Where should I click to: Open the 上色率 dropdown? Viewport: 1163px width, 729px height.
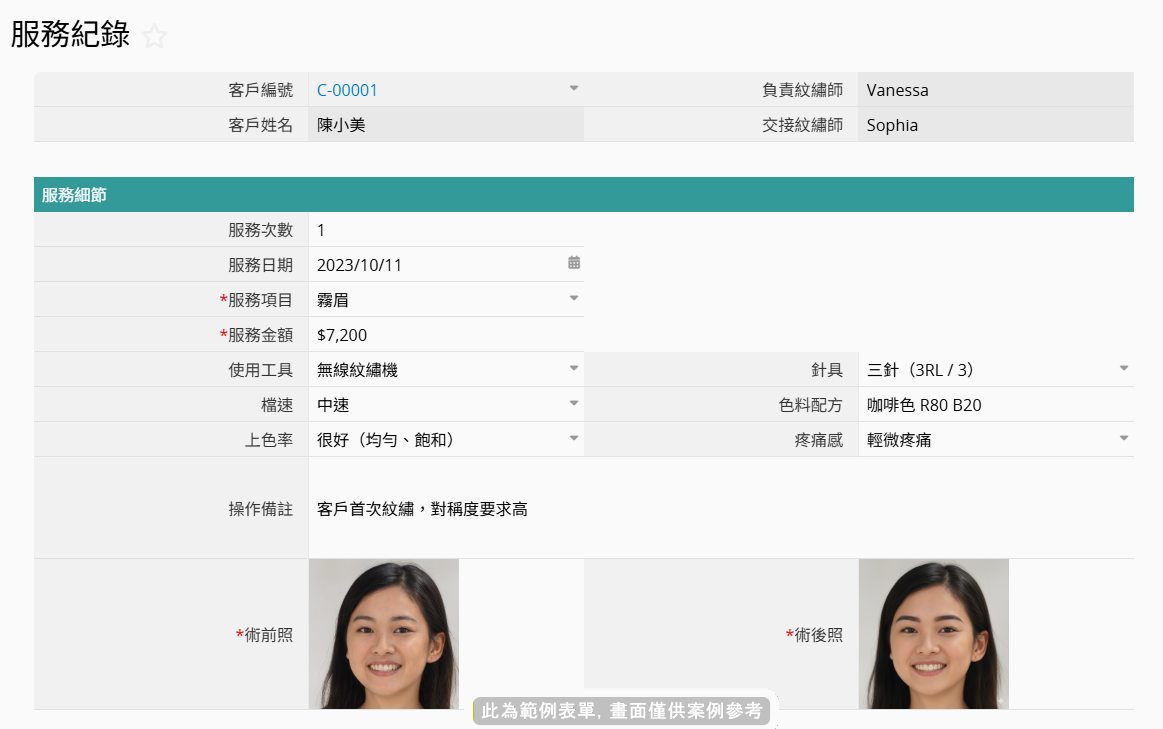tap(574, 438)
